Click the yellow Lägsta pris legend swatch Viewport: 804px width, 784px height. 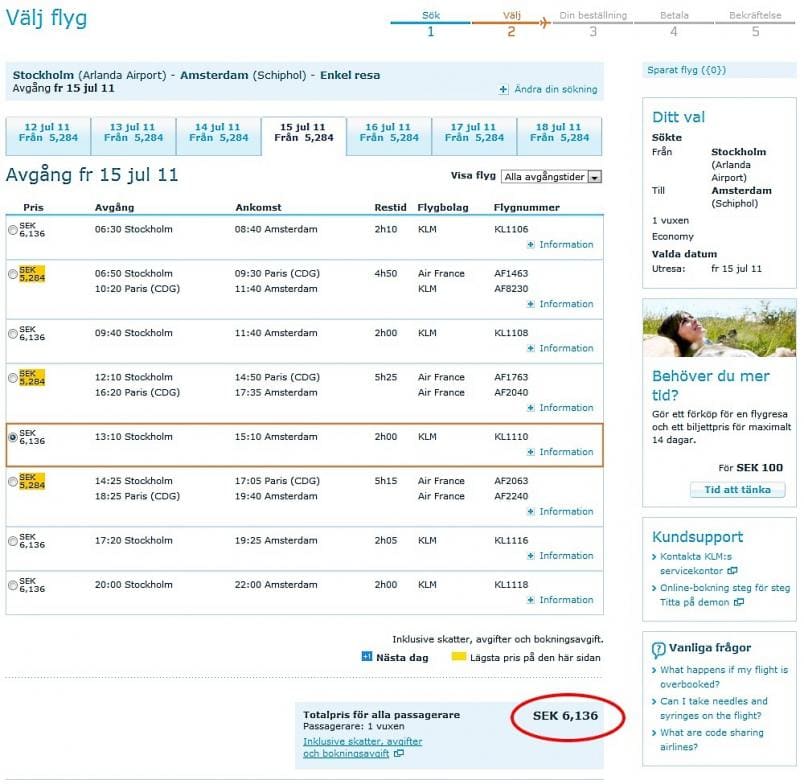[459, 657]
